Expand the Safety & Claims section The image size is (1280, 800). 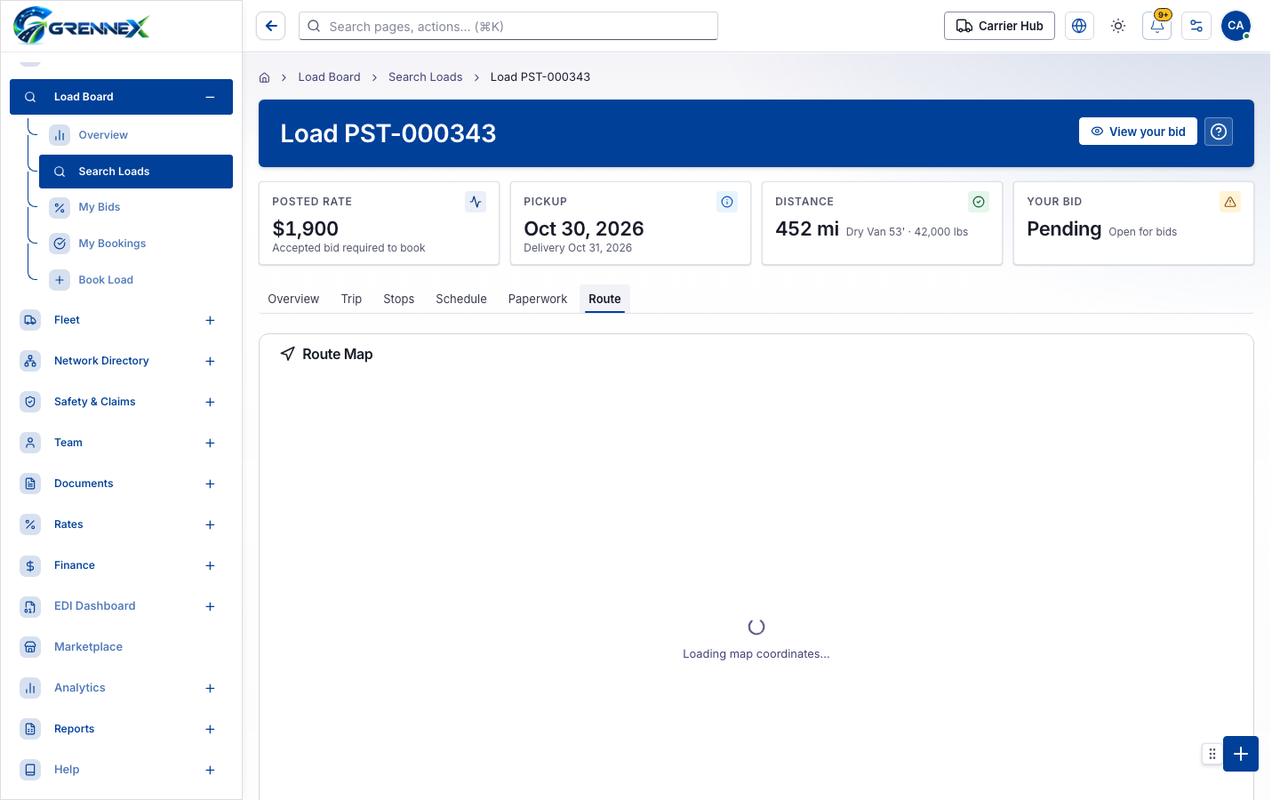point(210,402)
